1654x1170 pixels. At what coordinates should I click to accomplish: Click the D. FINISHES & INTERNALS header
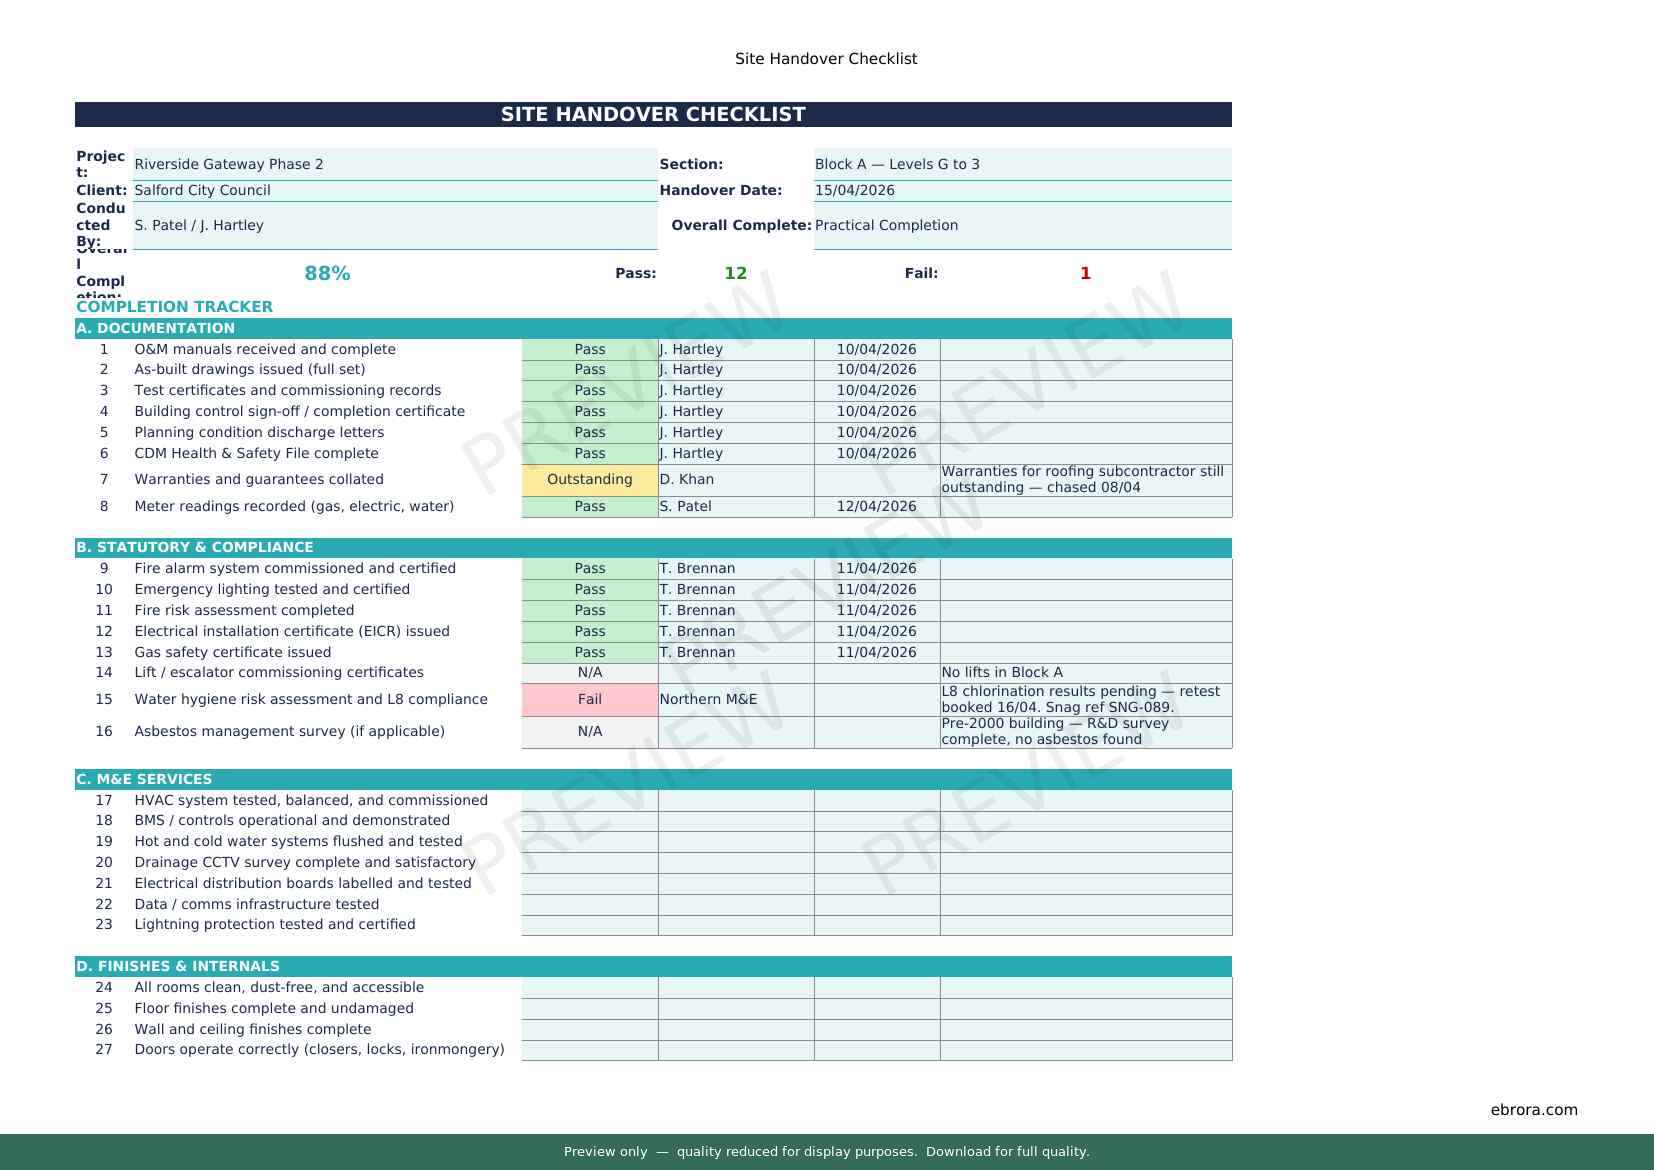click(652, 966)
